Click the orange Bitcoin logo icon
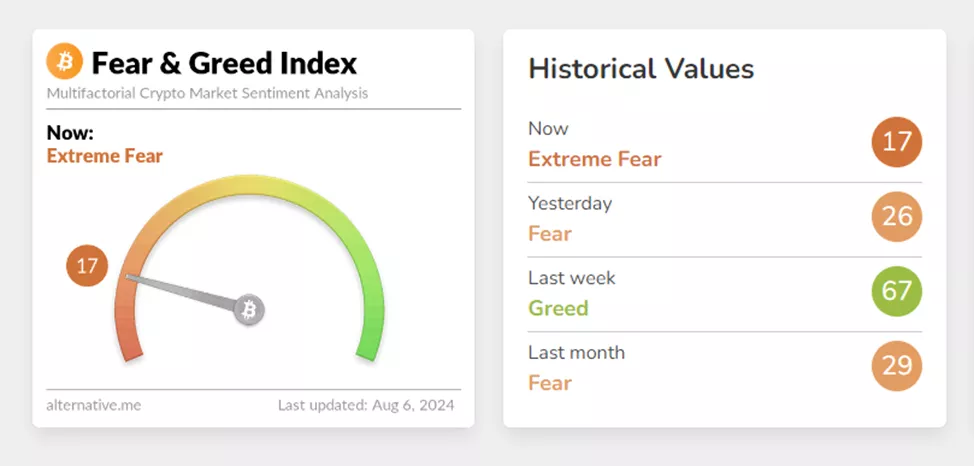The height and width of the screenshot is (466, 974). click(x=65, y=63)
